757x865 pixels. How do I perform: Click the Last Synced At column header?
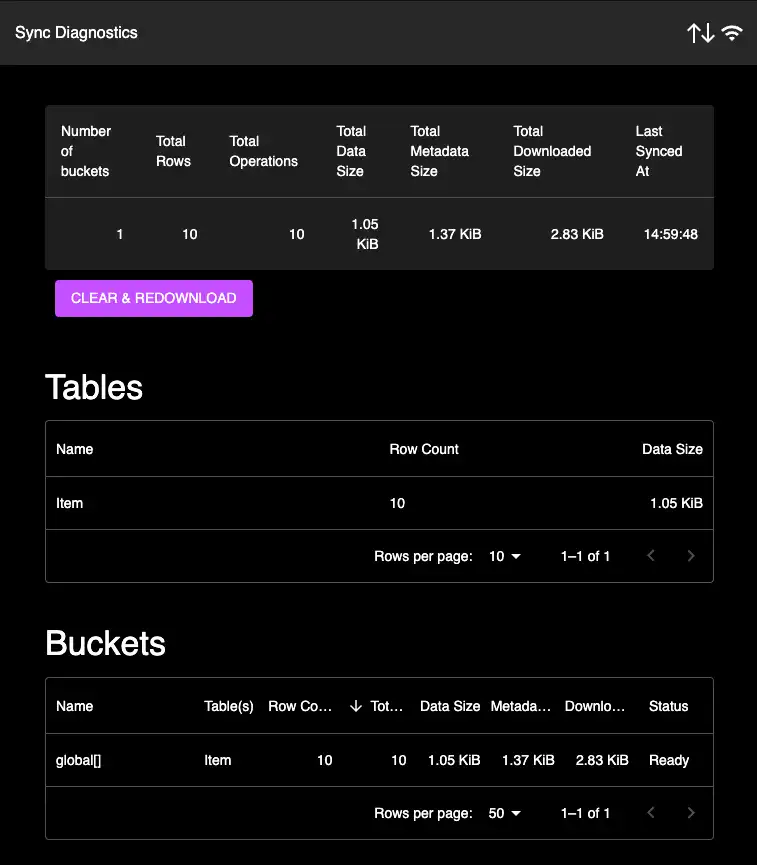(x=659, y=151)
